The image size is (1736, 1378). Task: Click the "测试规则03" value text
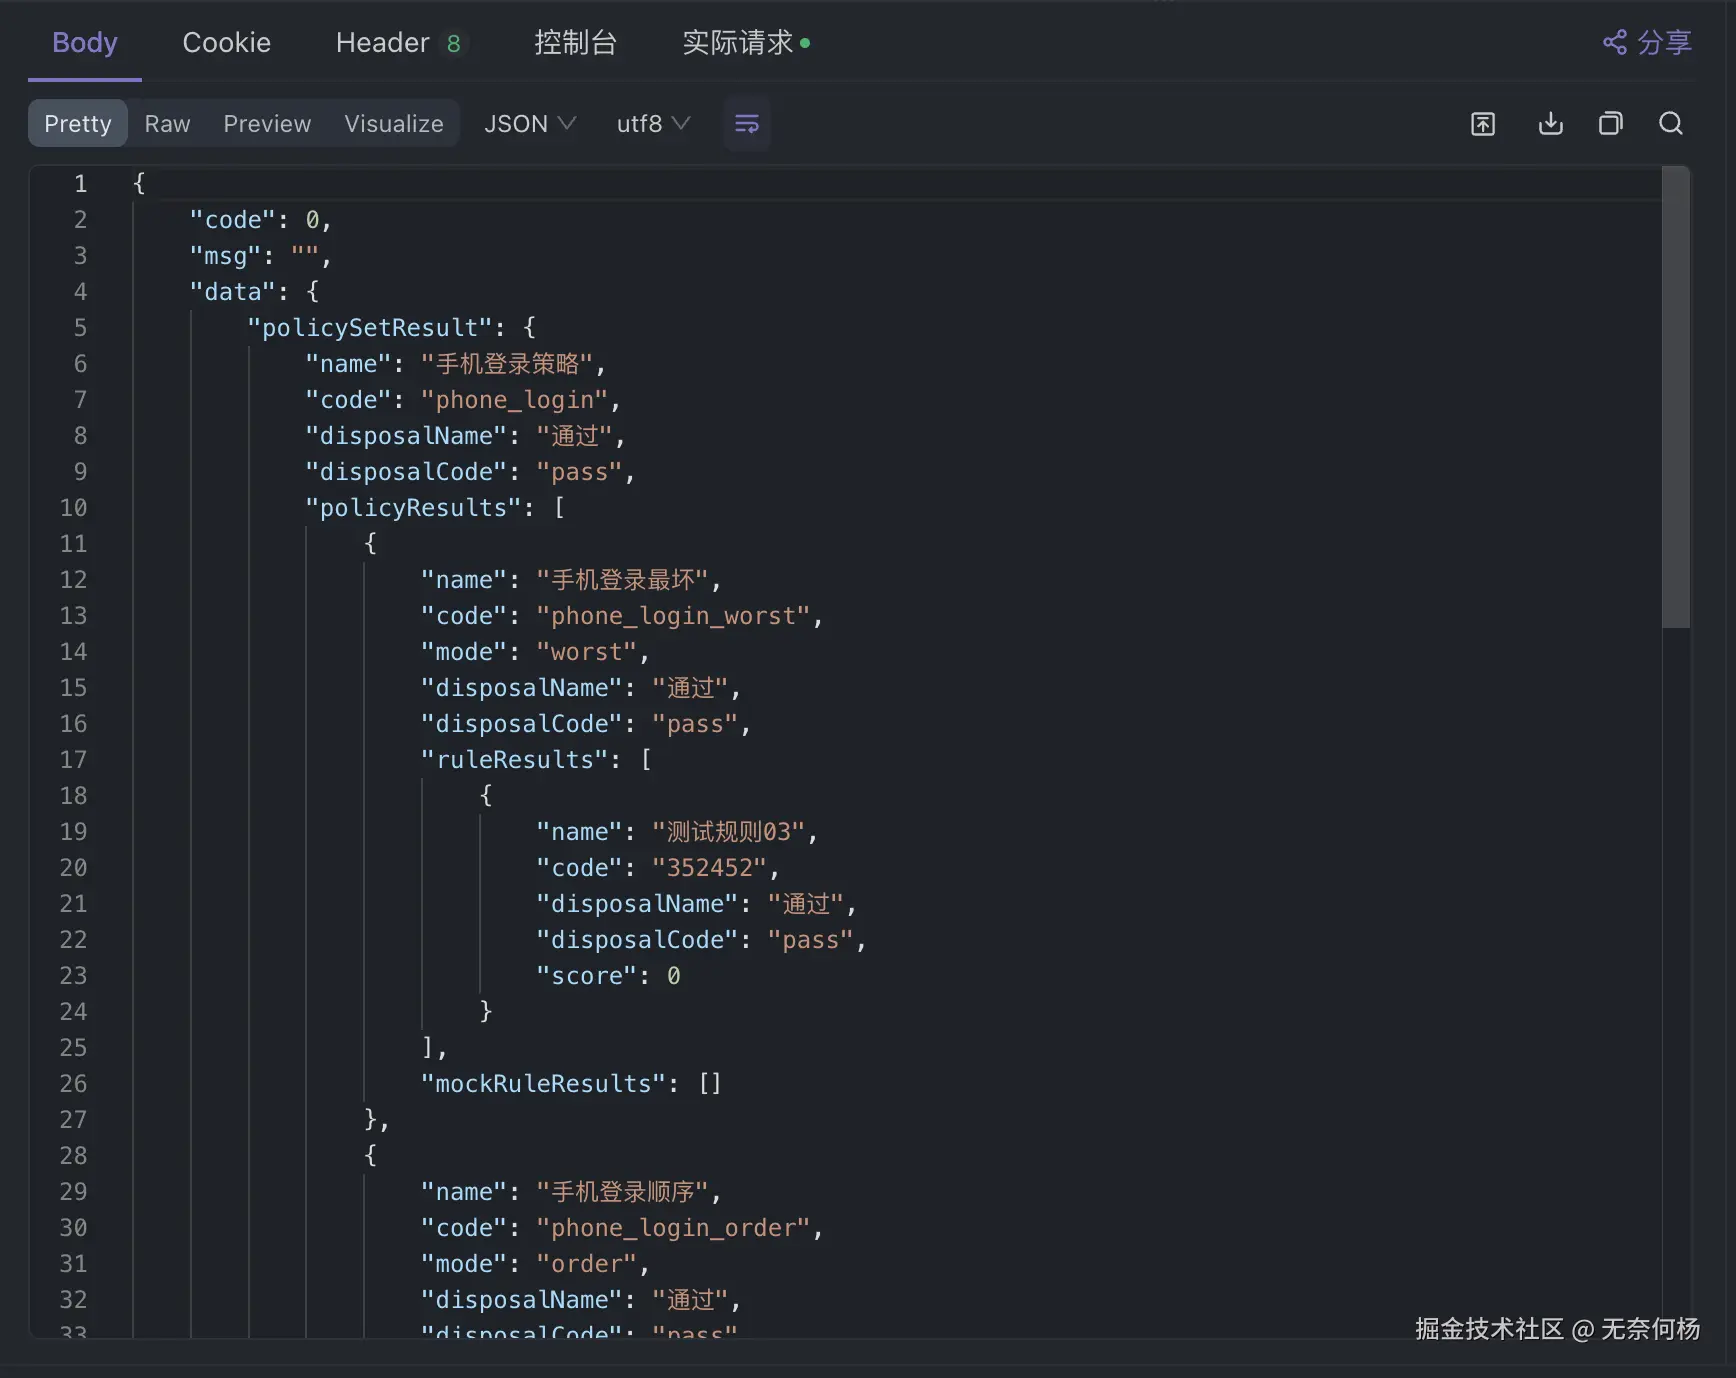729,831
